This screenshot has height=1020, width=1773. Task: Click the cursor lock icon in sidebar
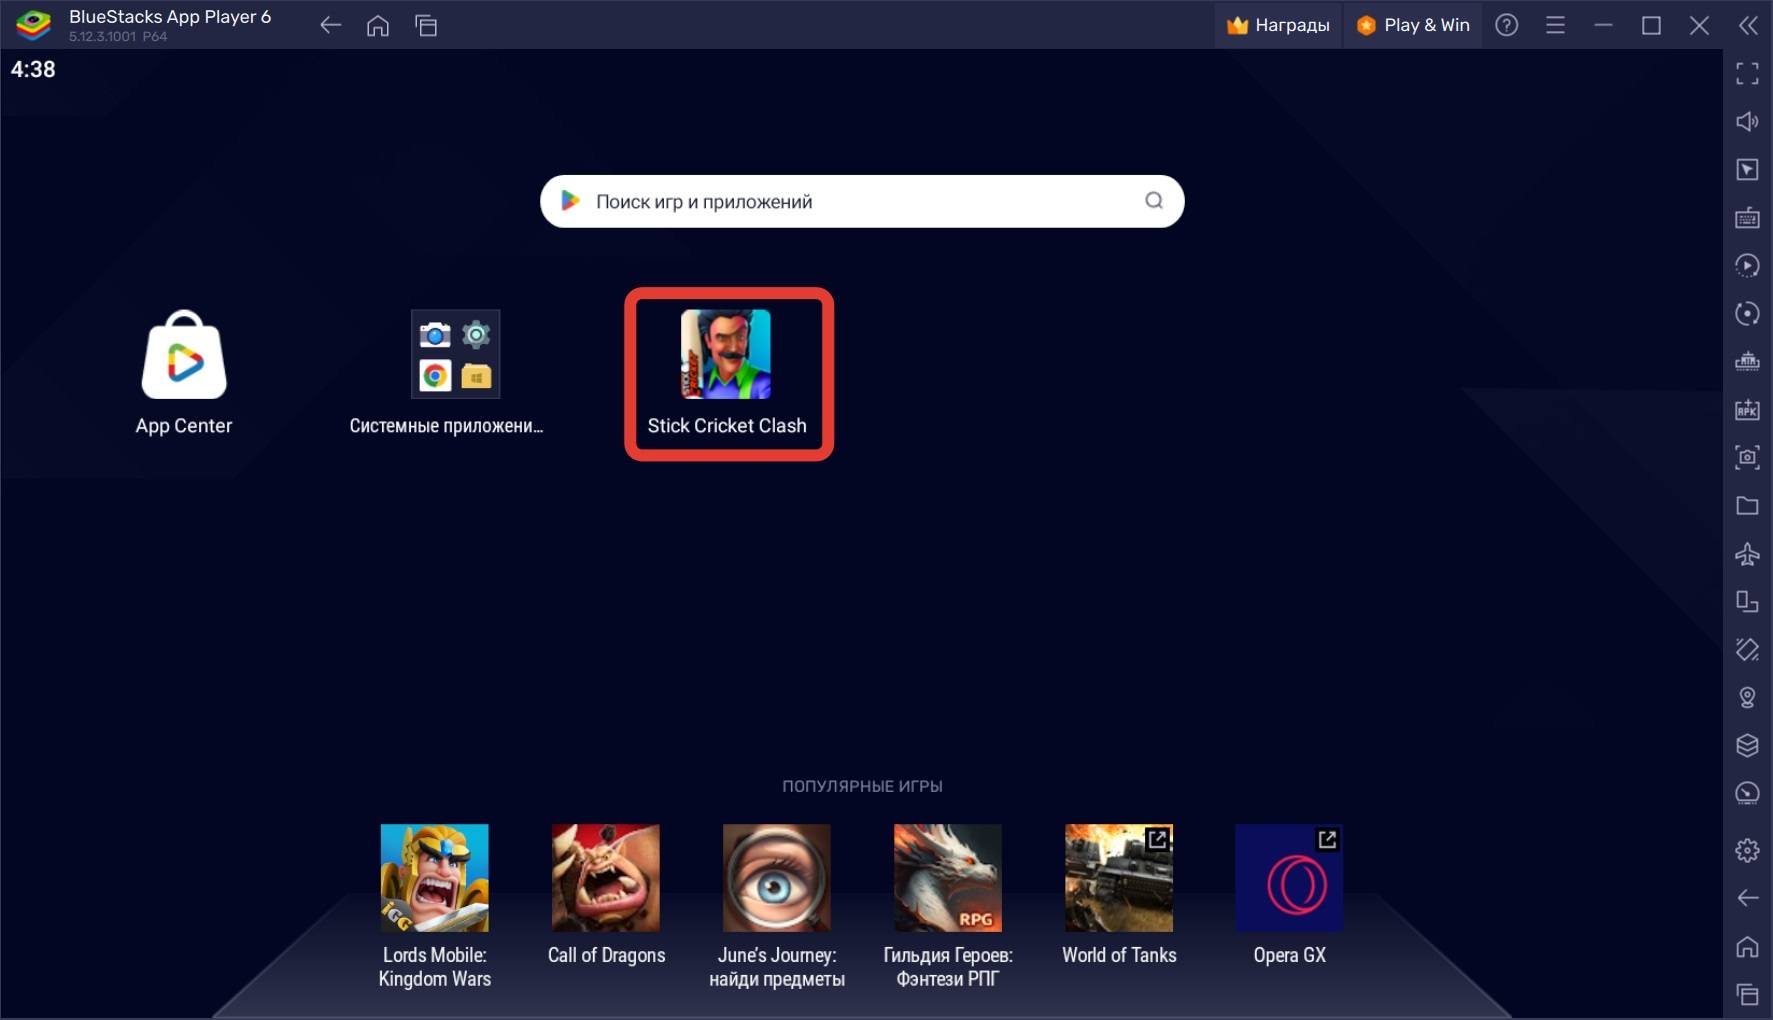coord(1747,169)
